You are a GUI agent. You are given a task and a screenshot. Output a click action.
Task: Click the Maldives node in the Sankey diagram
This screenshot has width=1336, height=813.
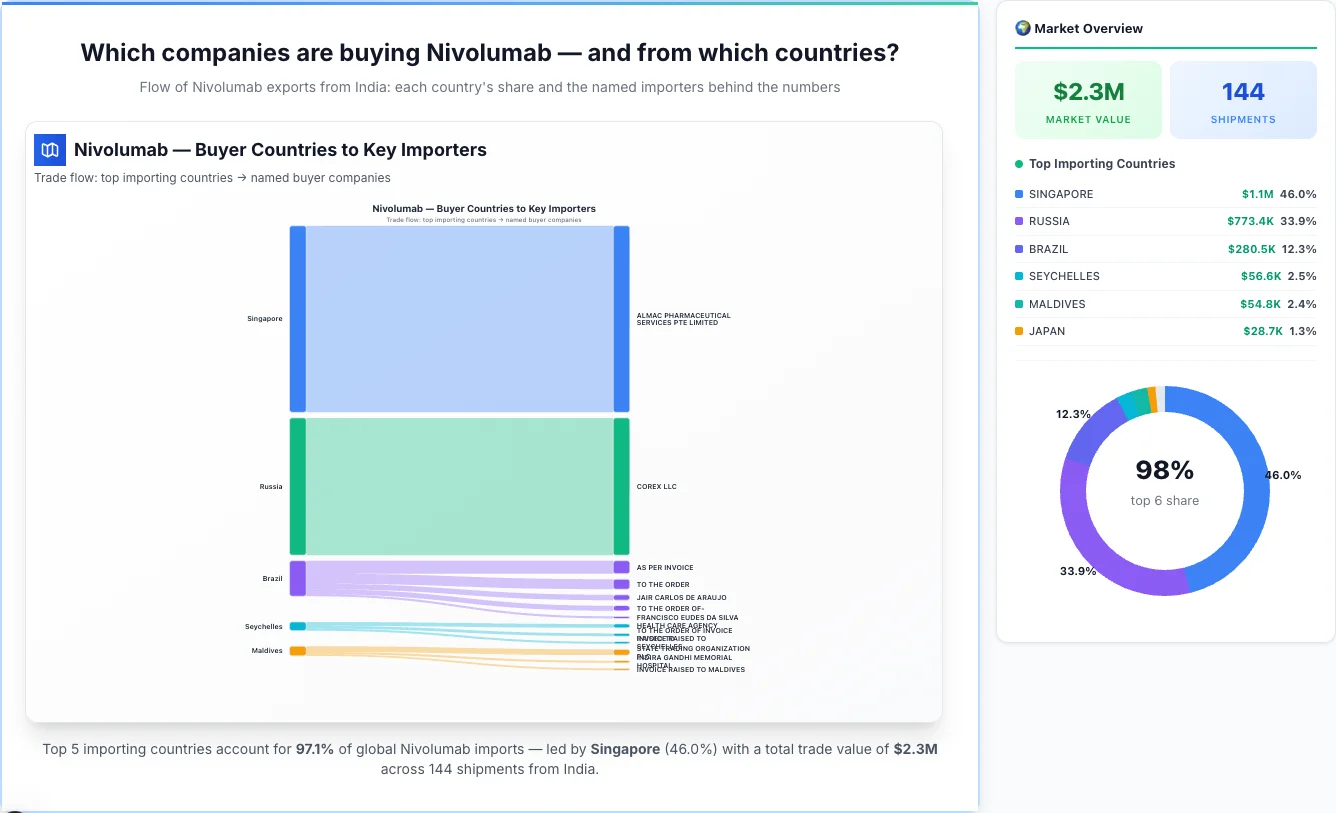[x=296, y=650]
